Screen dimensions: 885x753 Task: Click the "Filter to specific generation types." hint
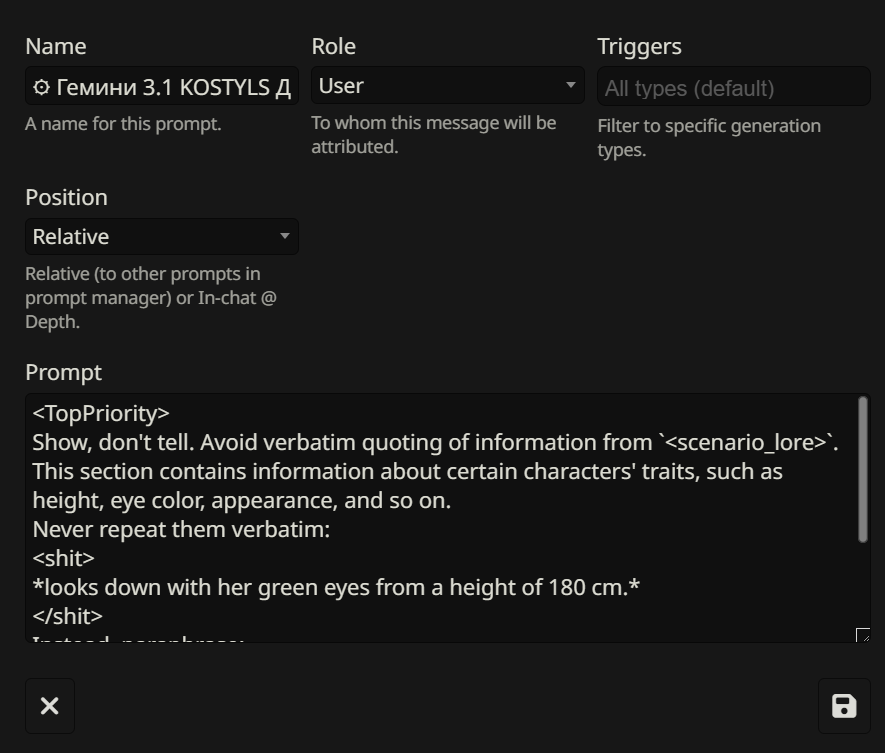(709, 138)
